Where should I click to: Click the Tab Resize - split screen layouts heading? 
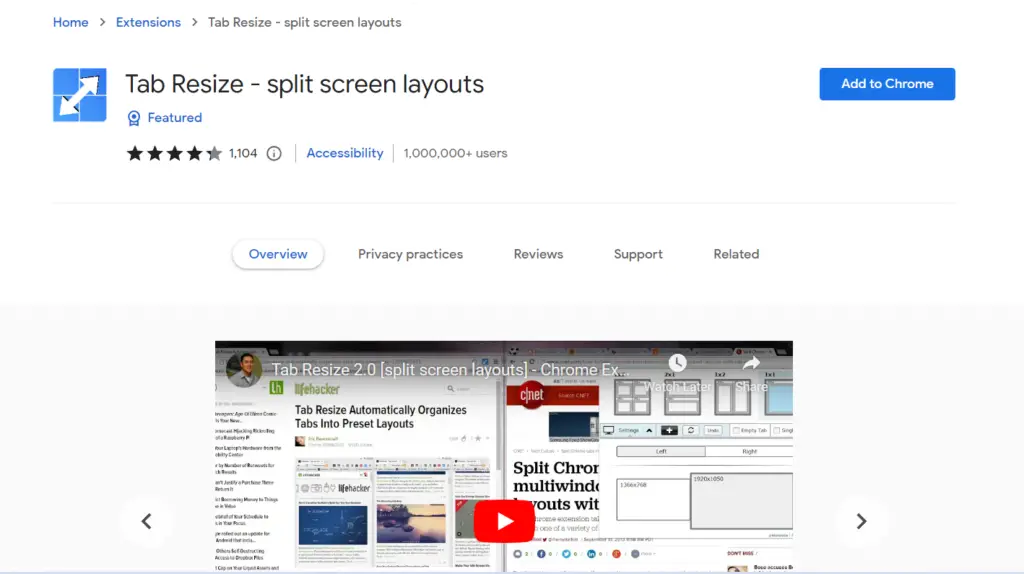point(304,84)
